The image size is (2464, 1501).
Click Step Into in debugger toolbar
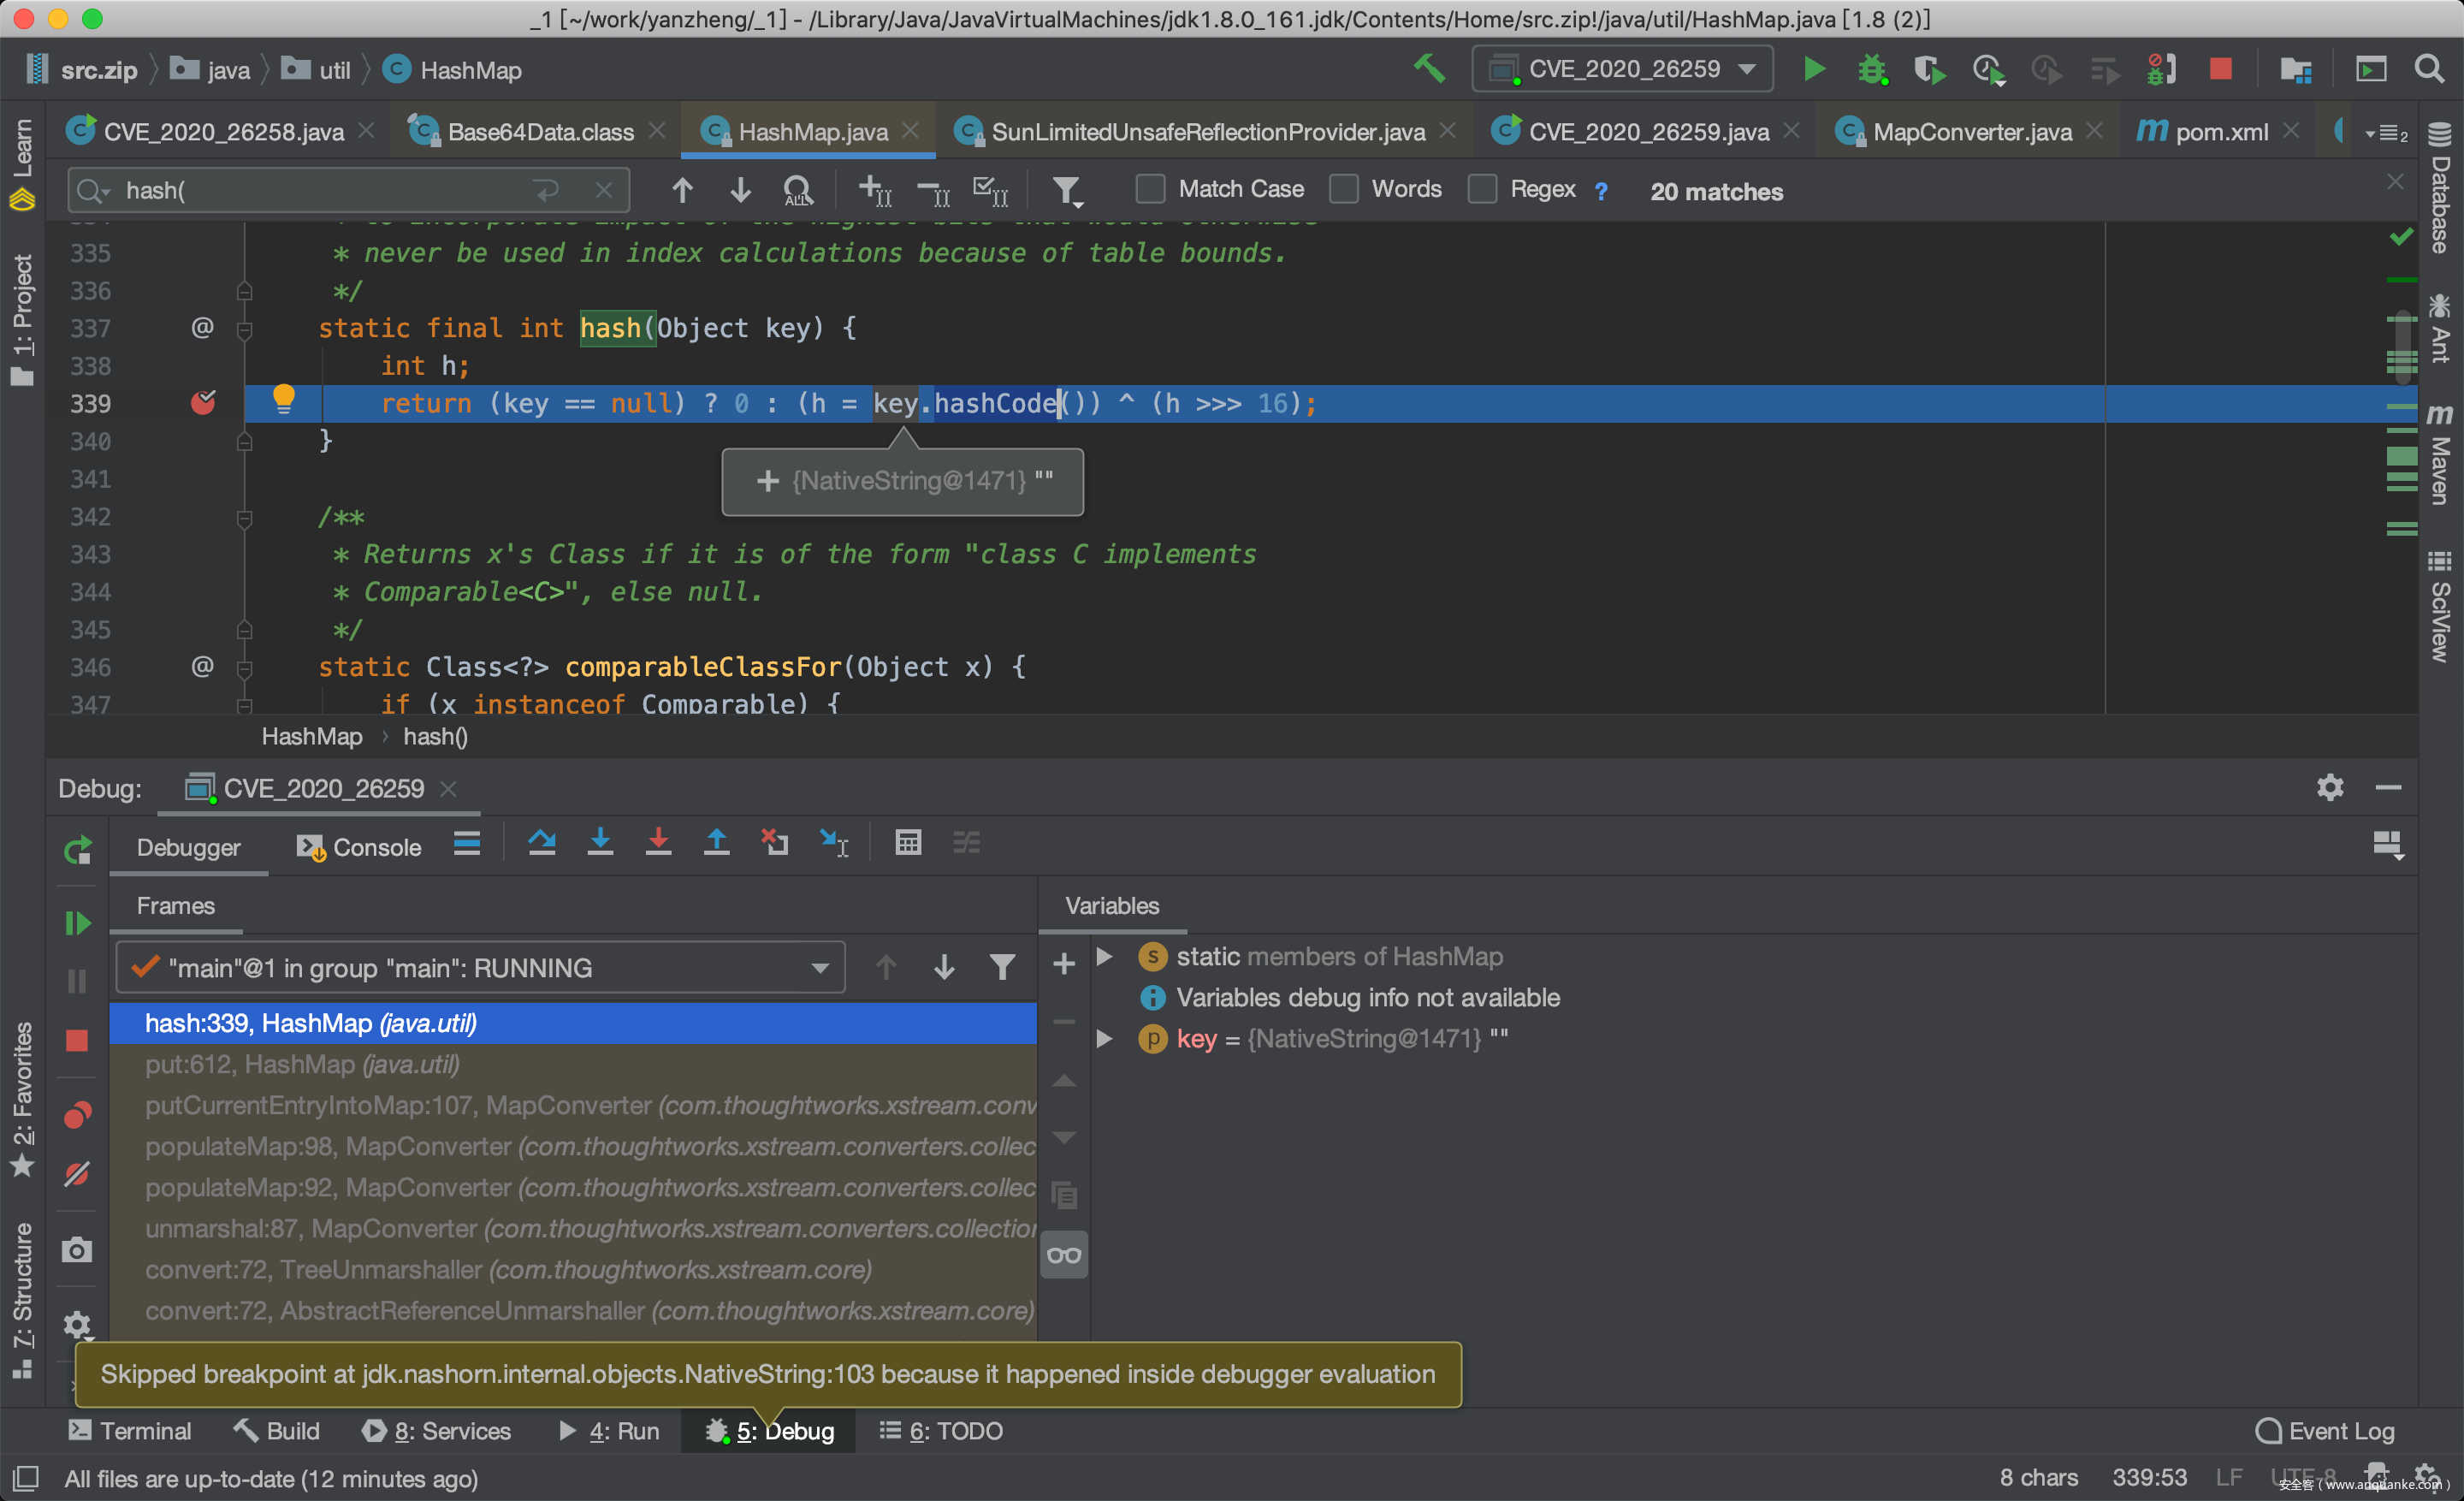click(x=600, y=843)
